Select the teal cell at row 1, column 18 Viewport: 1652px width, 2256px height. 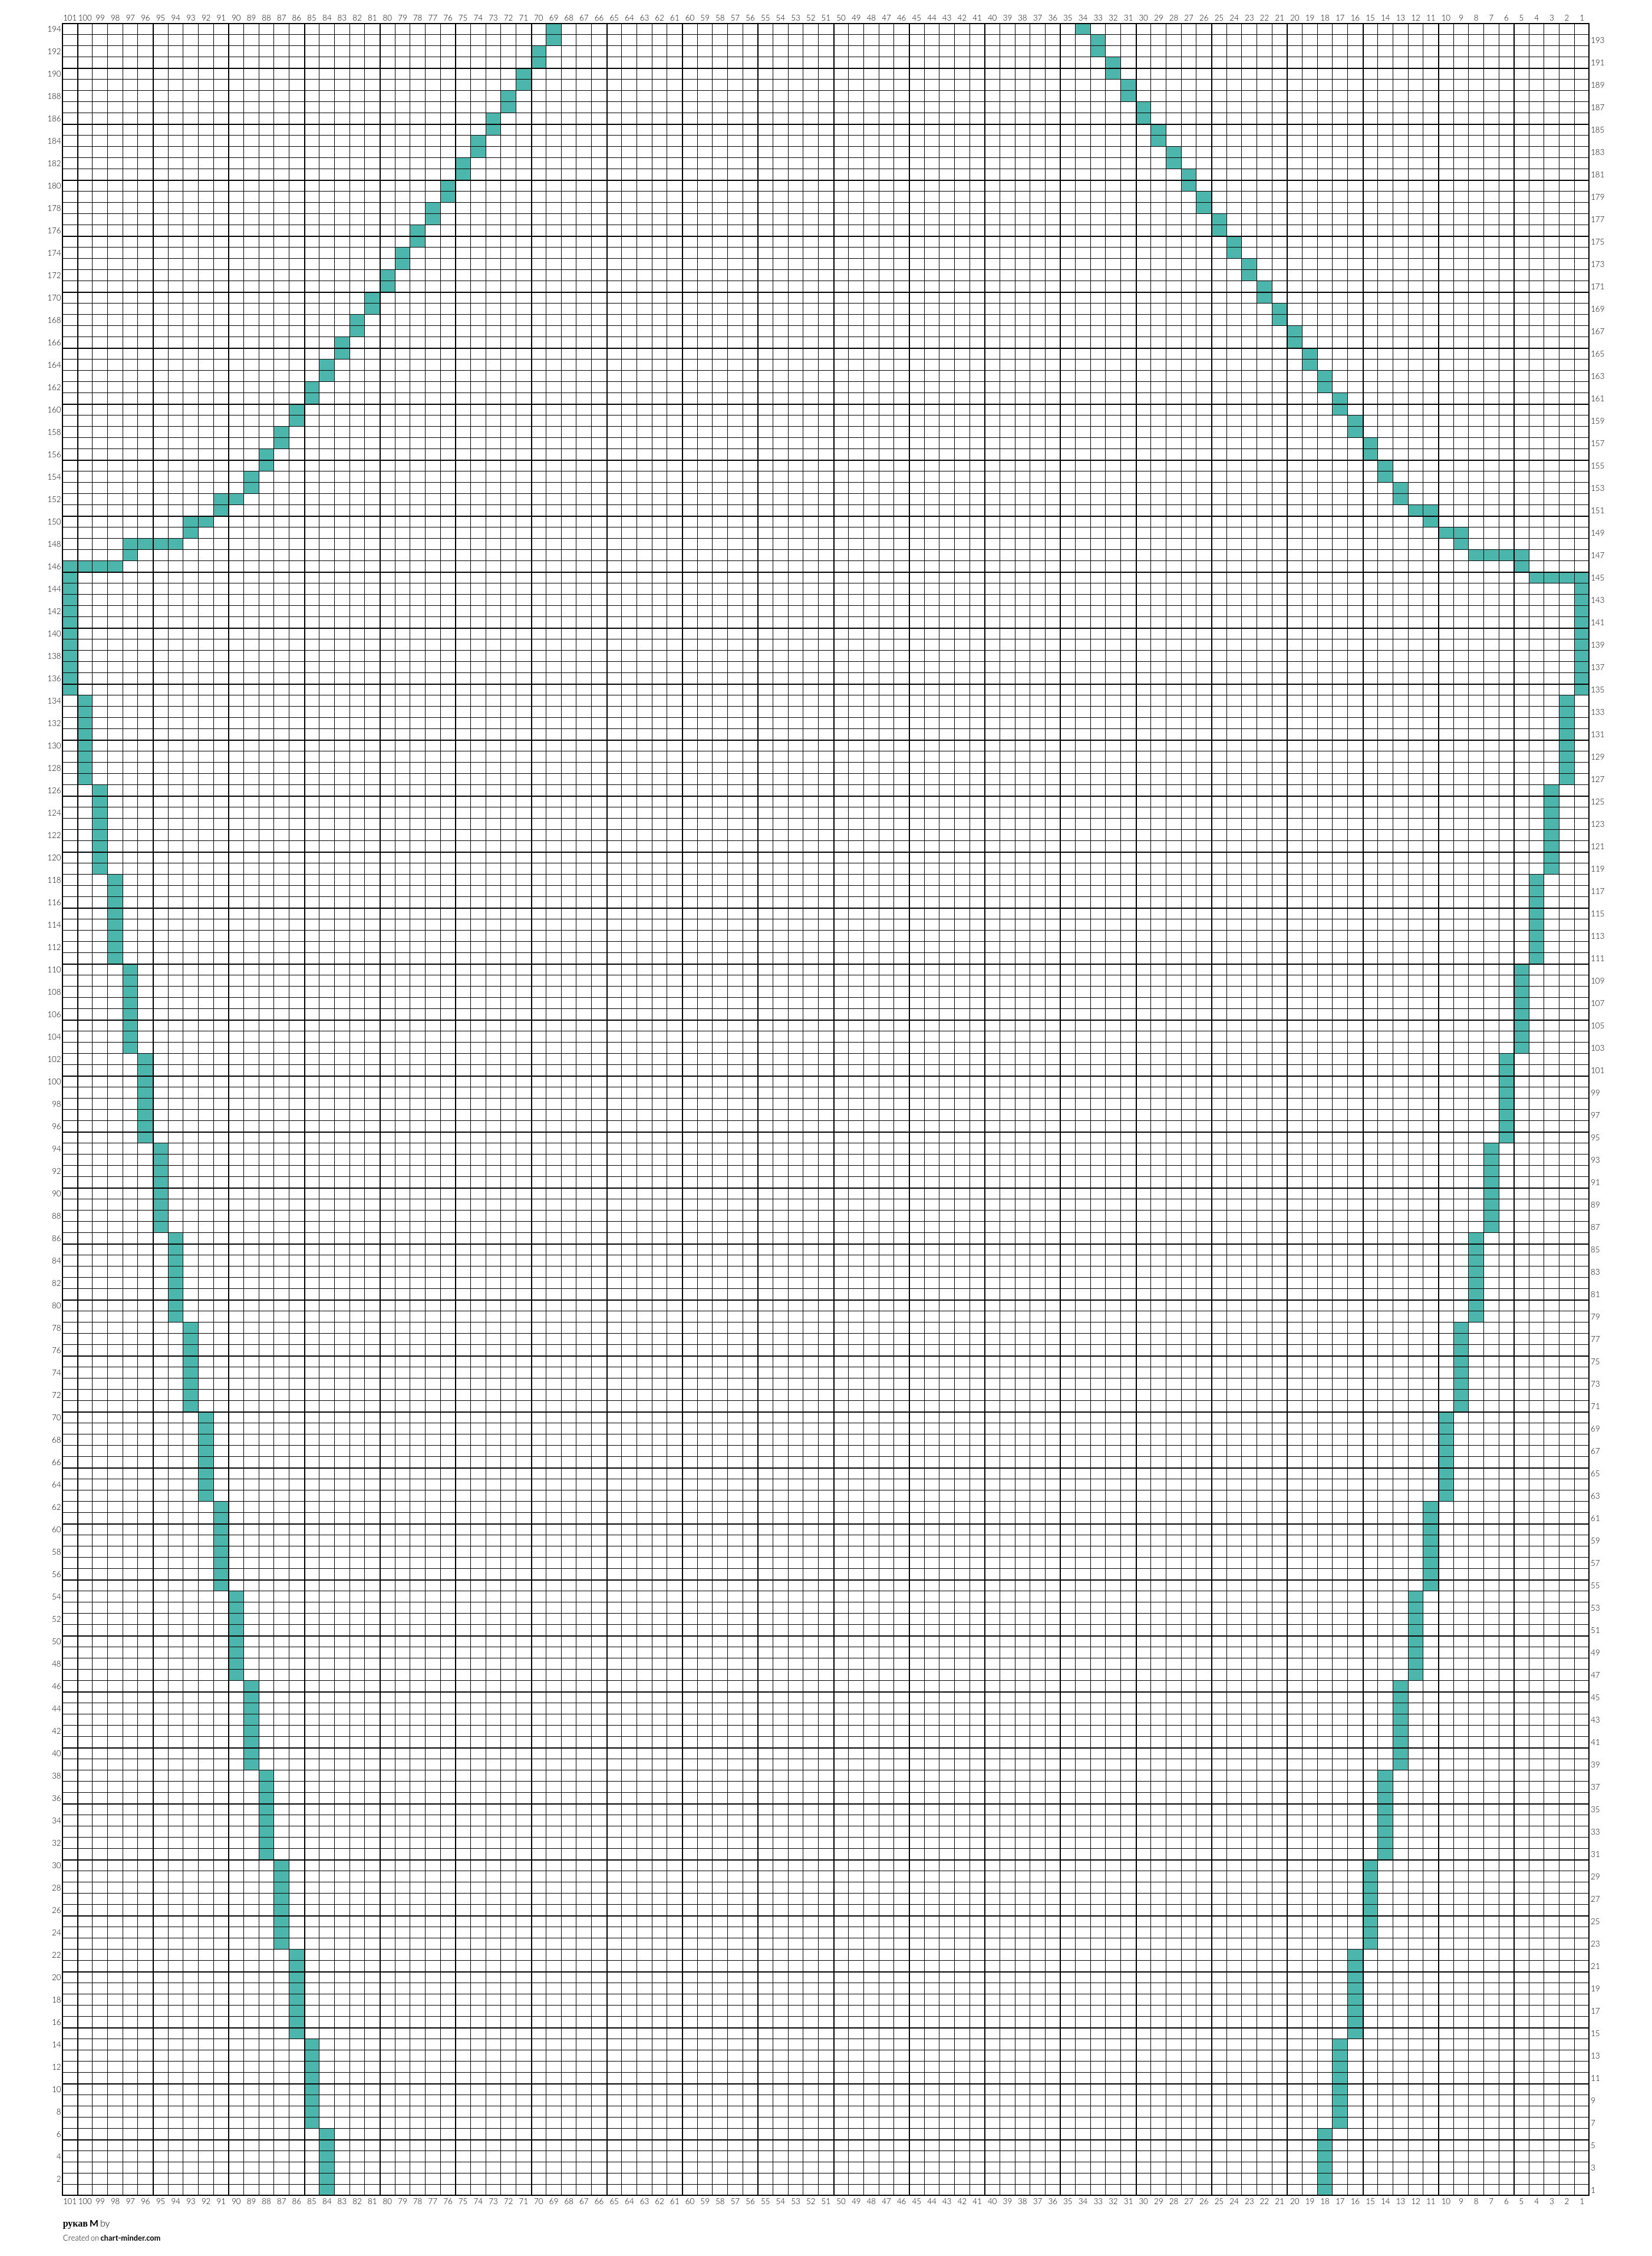(1325, 2190)
